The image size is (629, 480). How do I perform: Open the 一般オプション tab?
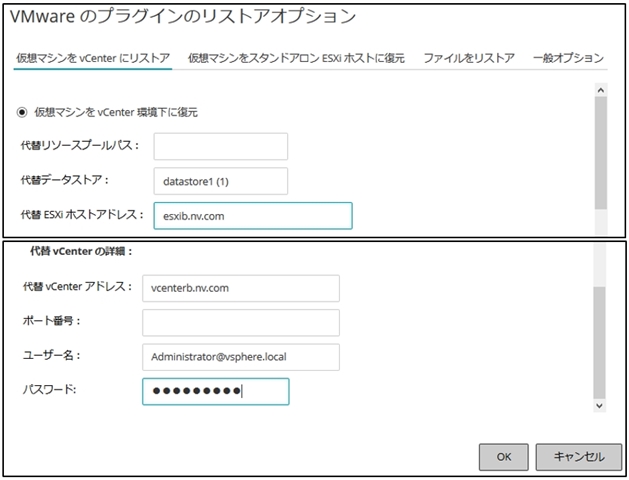pyautogui.click(x=568, y=58)
